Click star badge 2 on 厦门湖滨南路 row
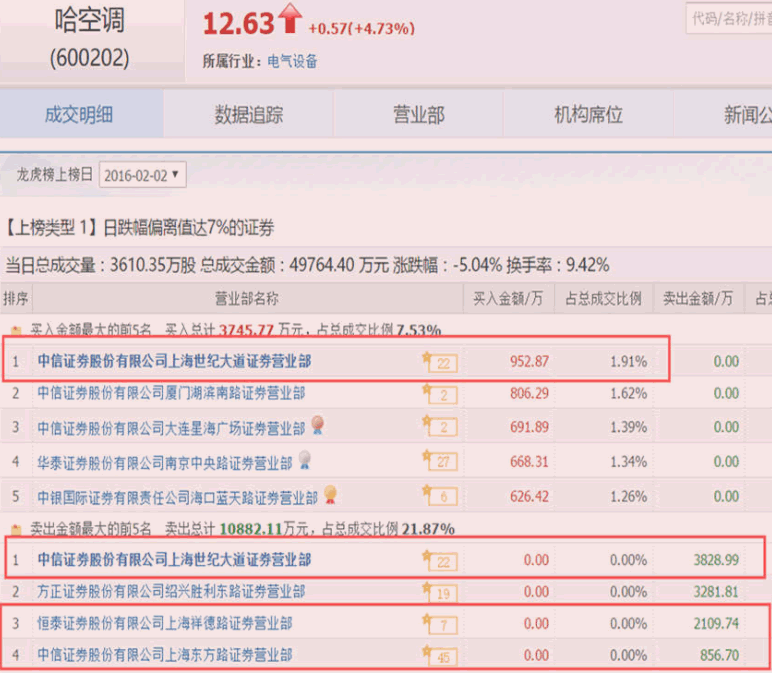772x673 pixels. 440,393
